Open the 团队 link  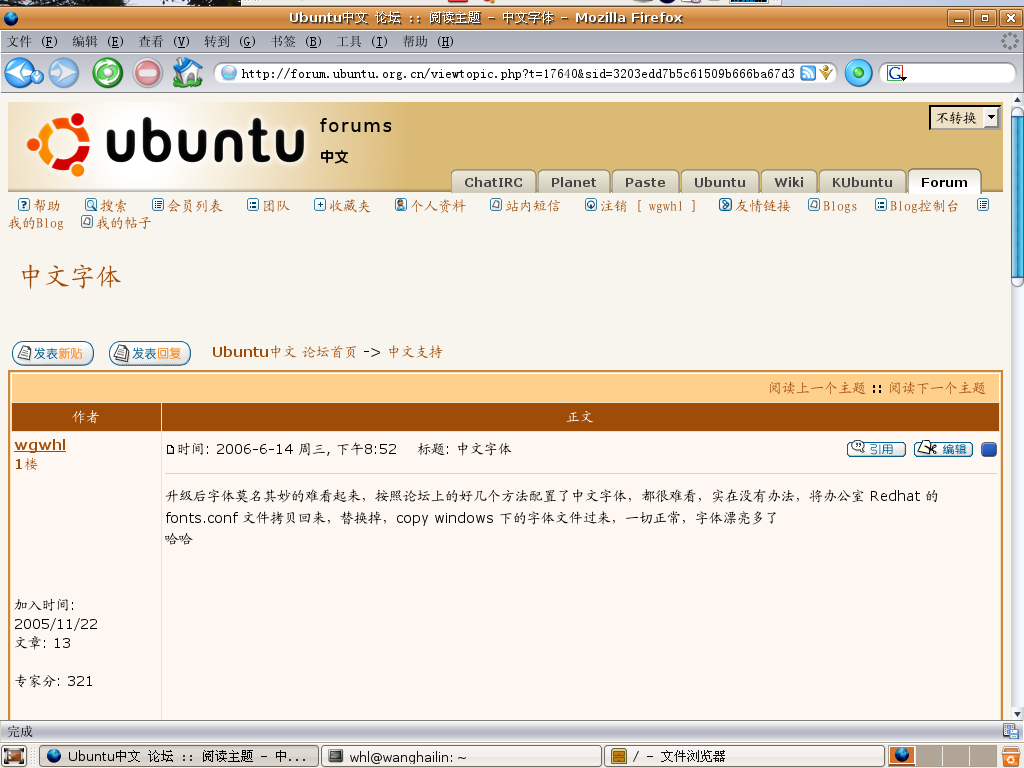[268, 206]
